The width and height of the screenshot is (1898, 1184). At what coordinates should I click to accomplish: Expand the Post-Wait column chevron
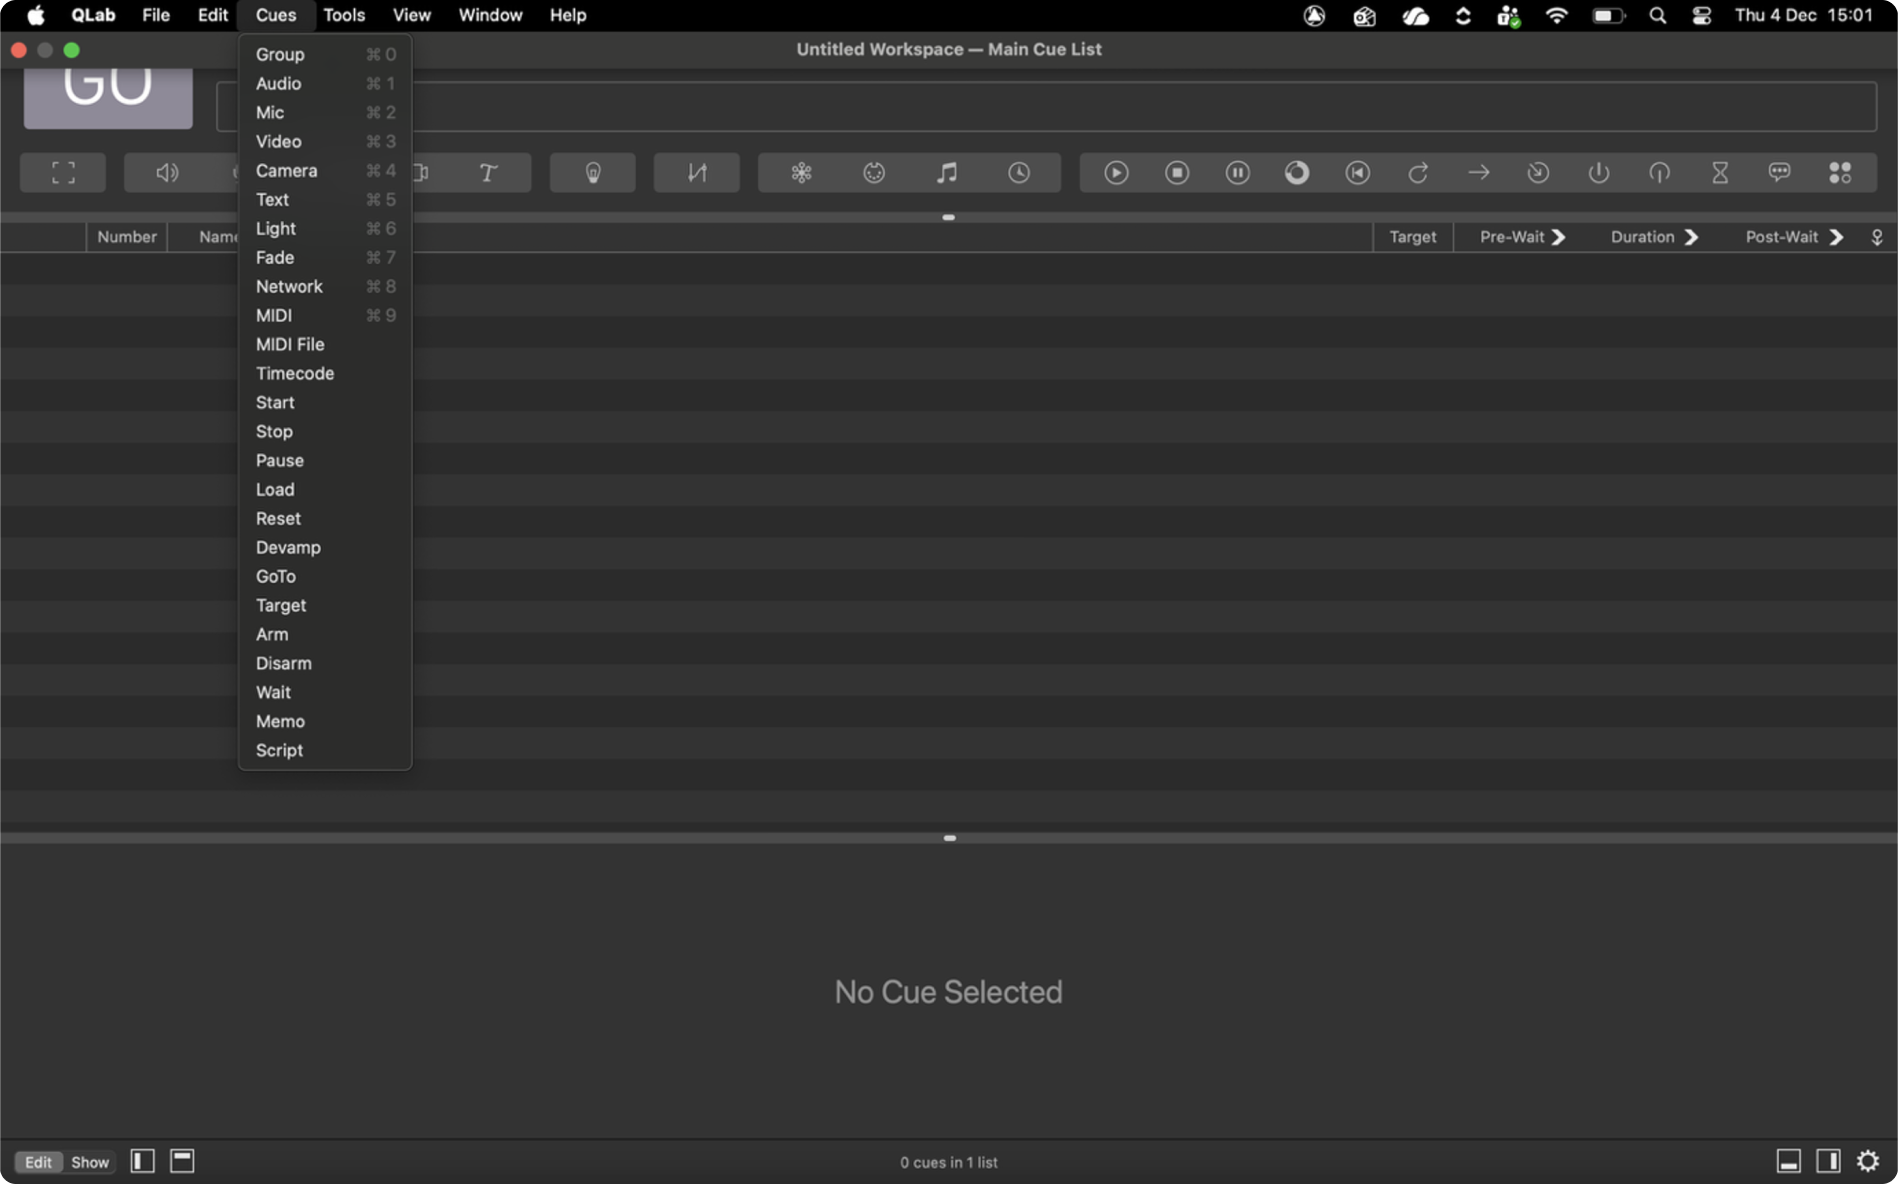click(x=1836, y=237)
